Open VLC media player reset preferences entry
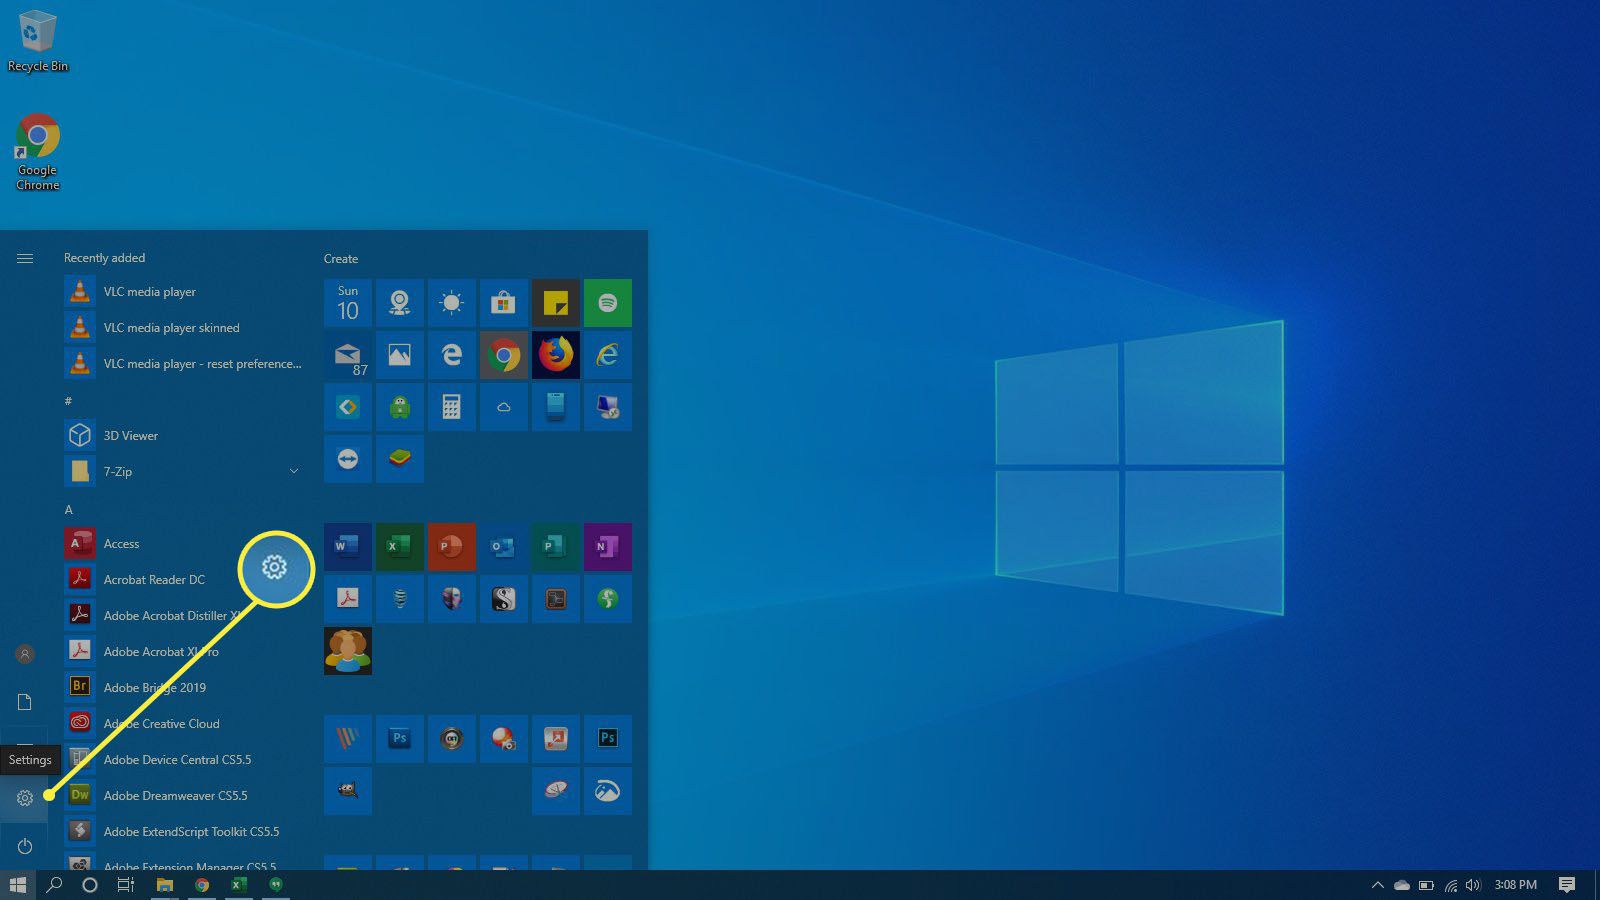1600x900 pixels. (x=183, y=364)
